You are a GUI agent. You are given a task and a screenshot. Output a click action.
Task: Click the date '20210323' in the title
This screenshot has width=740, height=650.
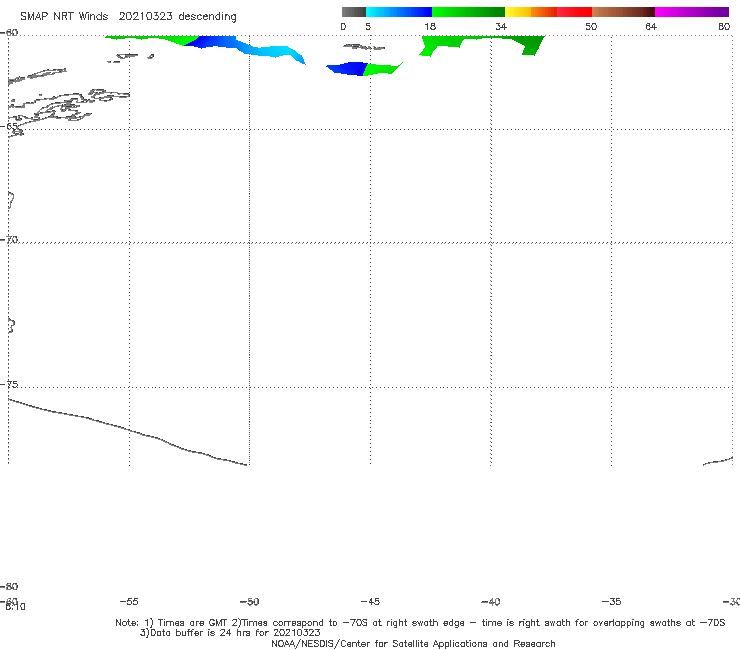pyautogui.click(x=145, y=16)
